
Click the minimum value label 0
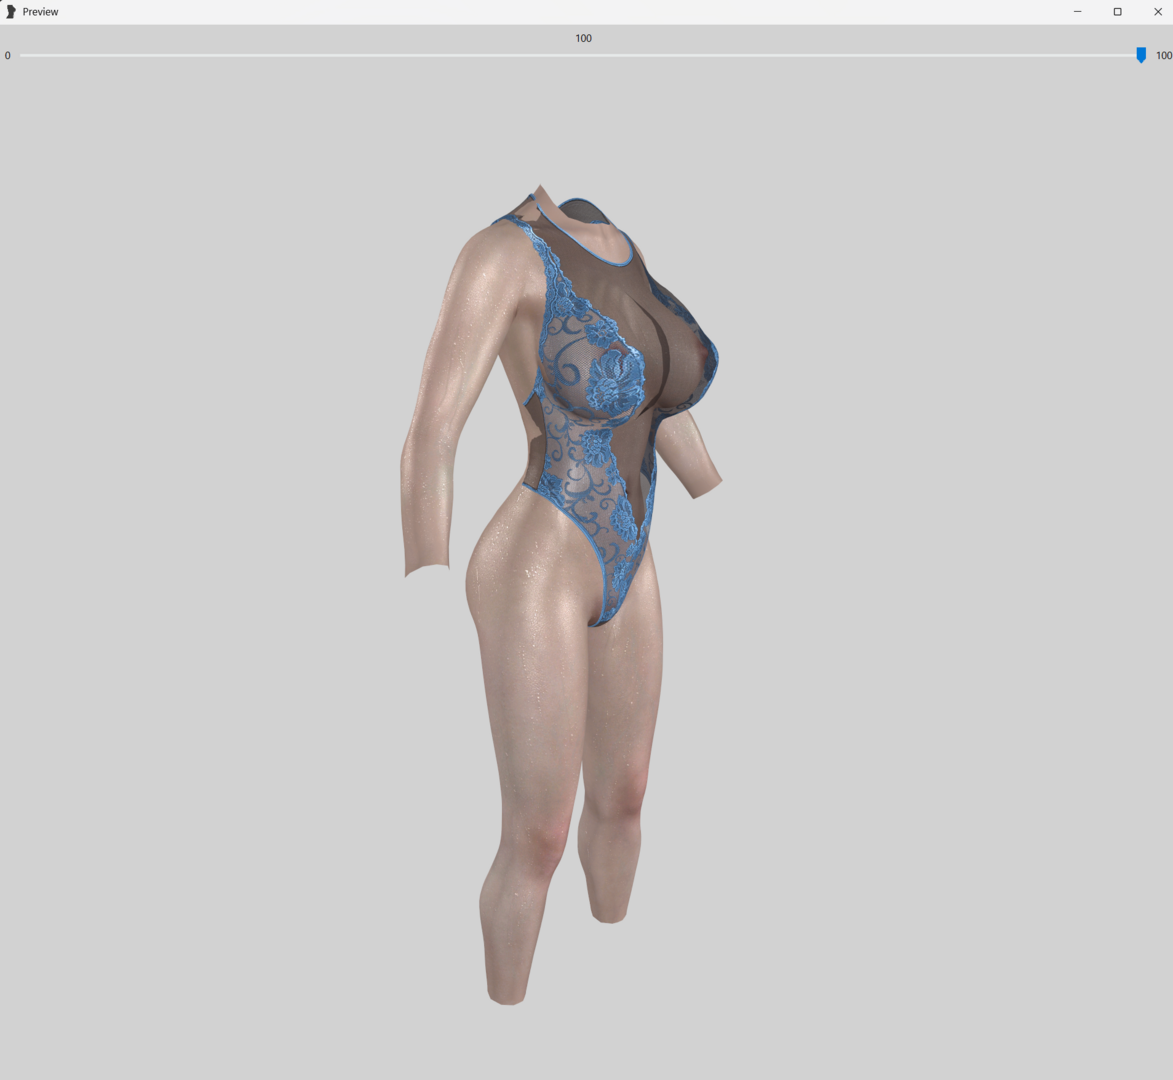7,55
